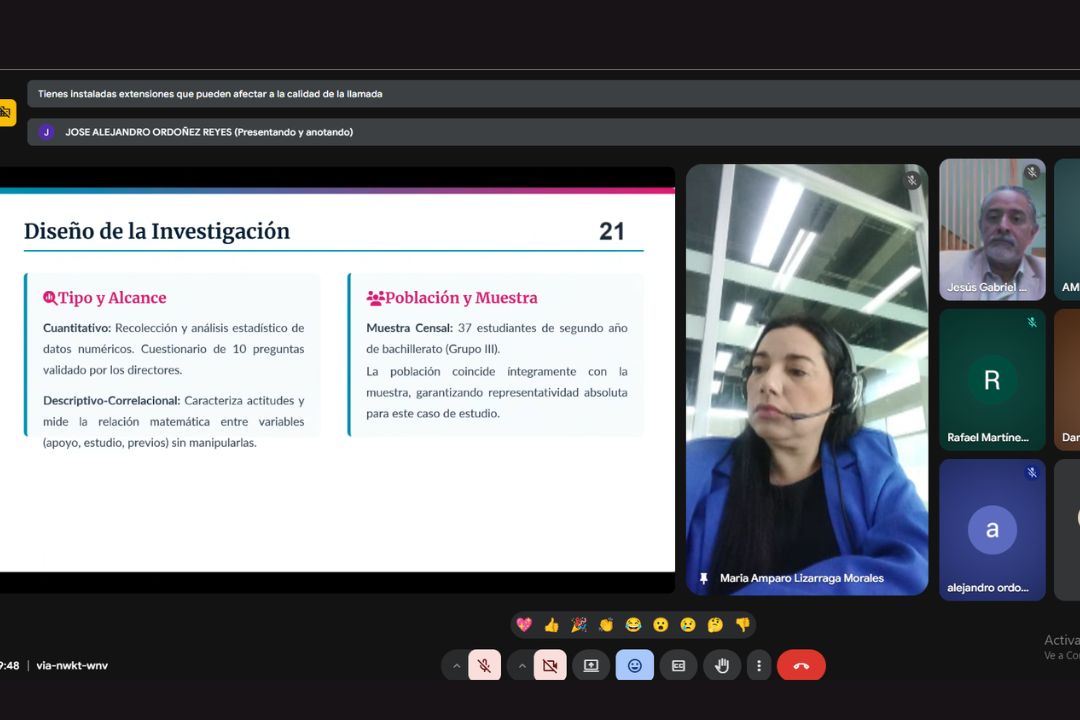Screen dimensions: 1080x720
Task: Toggle closed captions
Action: pos(678,666)
